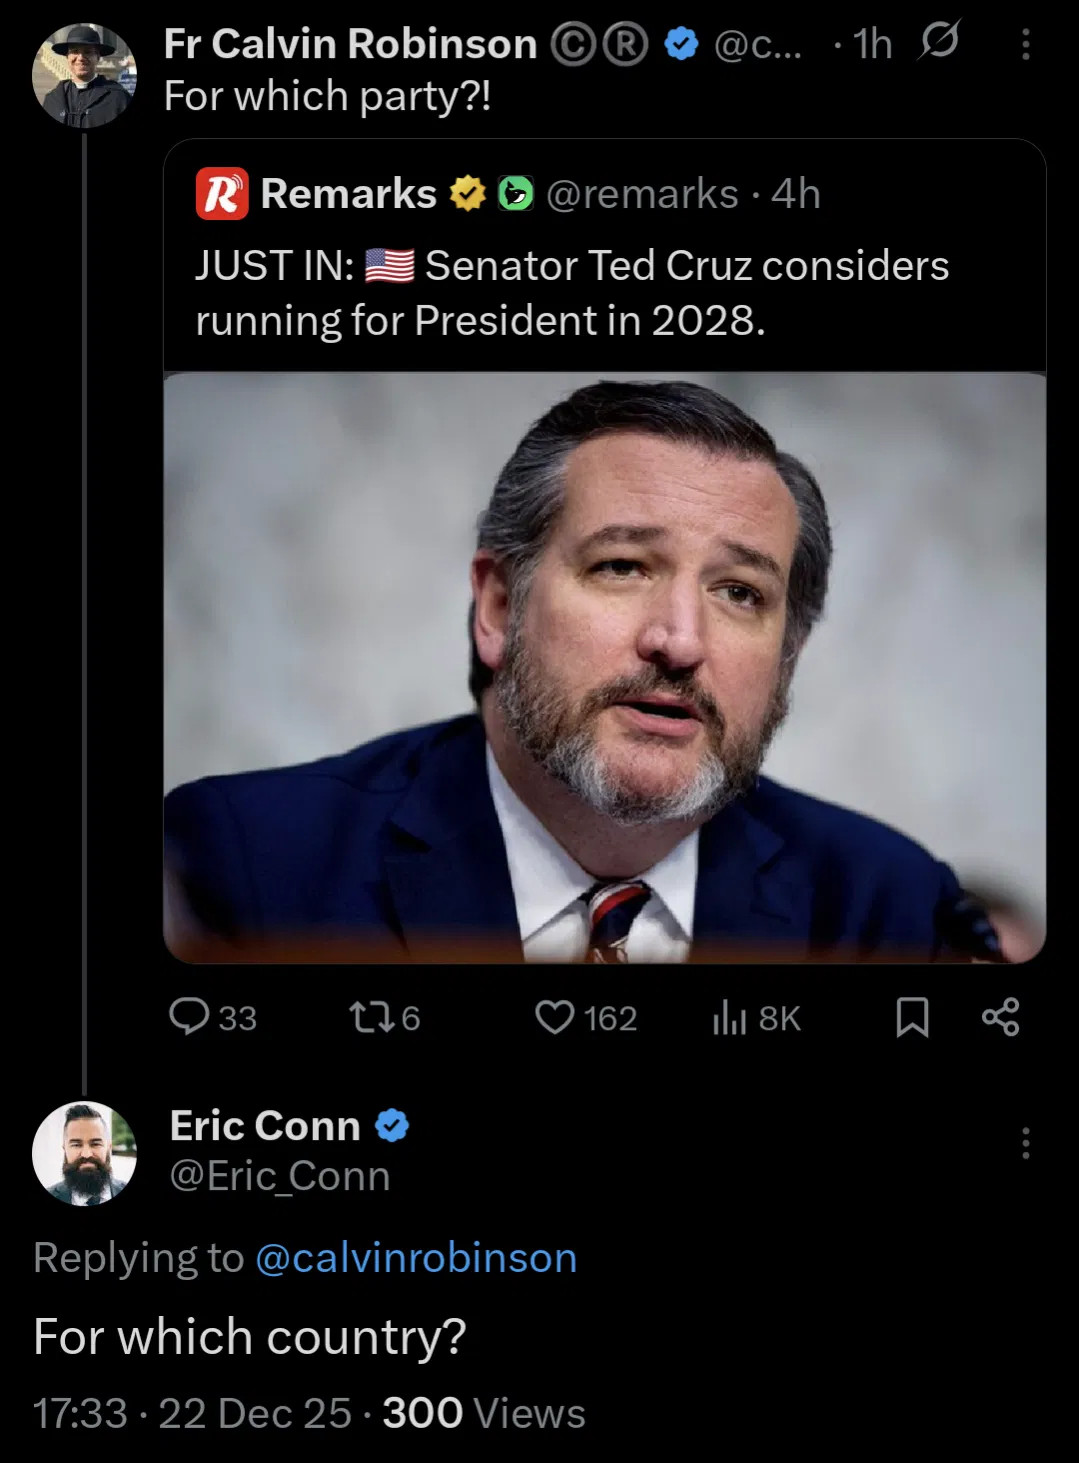The image size is (1079, 1463).
Task: Share Calvin Robinson's post
Action: pos(1001,1017)
